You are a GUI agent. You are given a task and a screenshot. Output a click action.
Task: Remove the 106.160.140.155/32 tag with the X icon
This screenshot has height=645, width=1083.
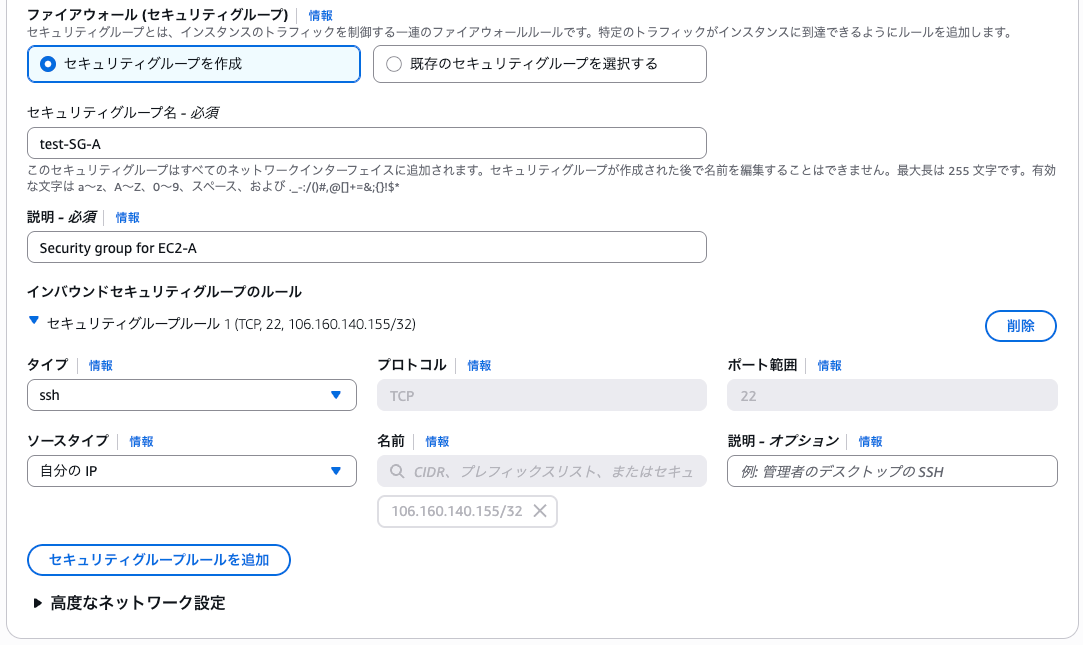(540, 511)
